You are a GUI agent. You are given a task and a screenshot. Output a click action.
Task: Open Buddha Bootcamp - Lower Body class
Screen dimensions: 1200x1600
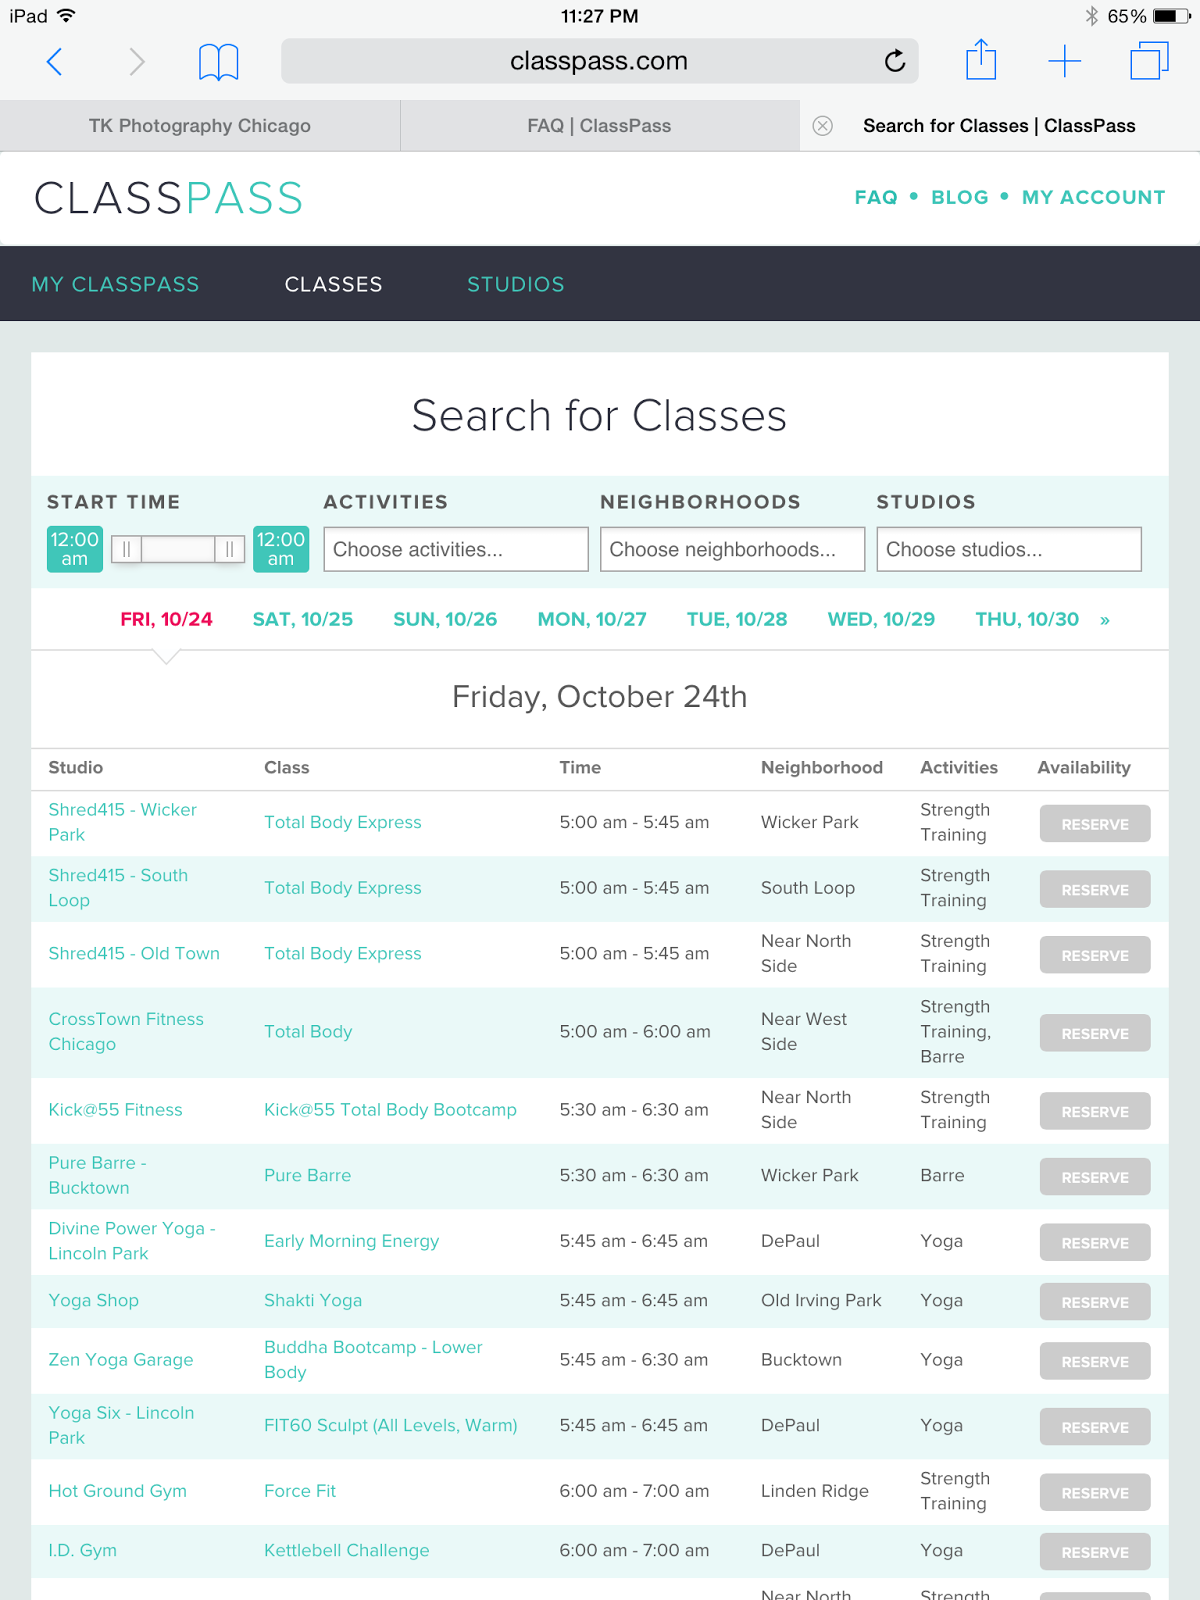pyautogui.click(x=373, y=1359)
